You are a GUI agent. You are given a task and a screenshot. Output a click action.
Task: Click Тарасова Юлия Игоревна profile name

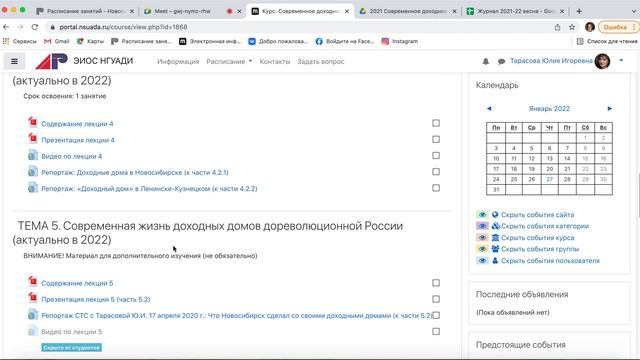(x=551, y=61)
